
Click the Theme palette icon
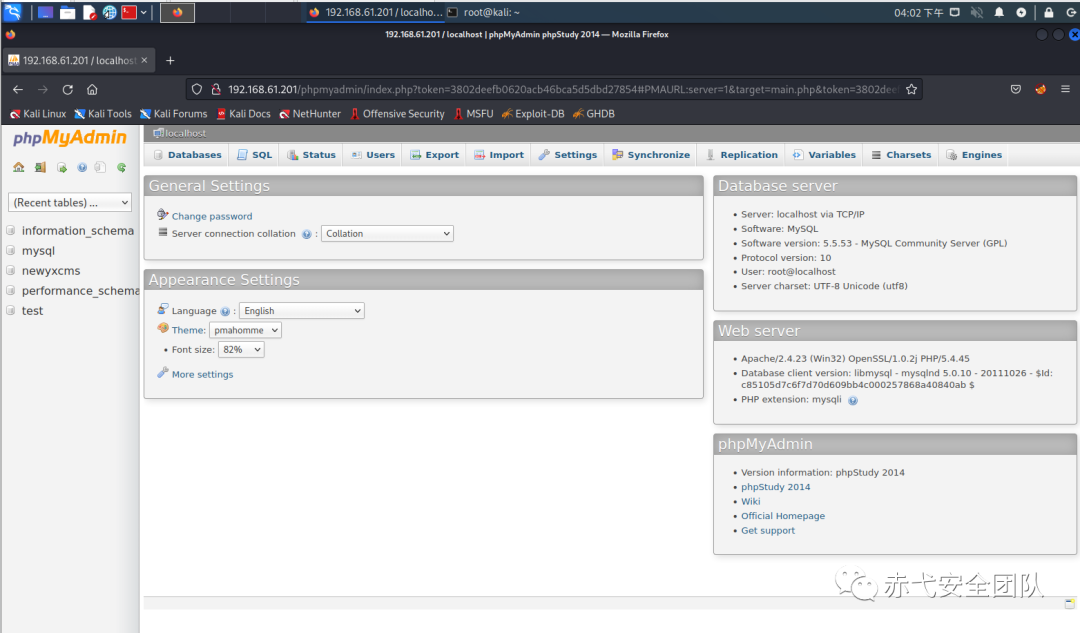click(163, 329)
